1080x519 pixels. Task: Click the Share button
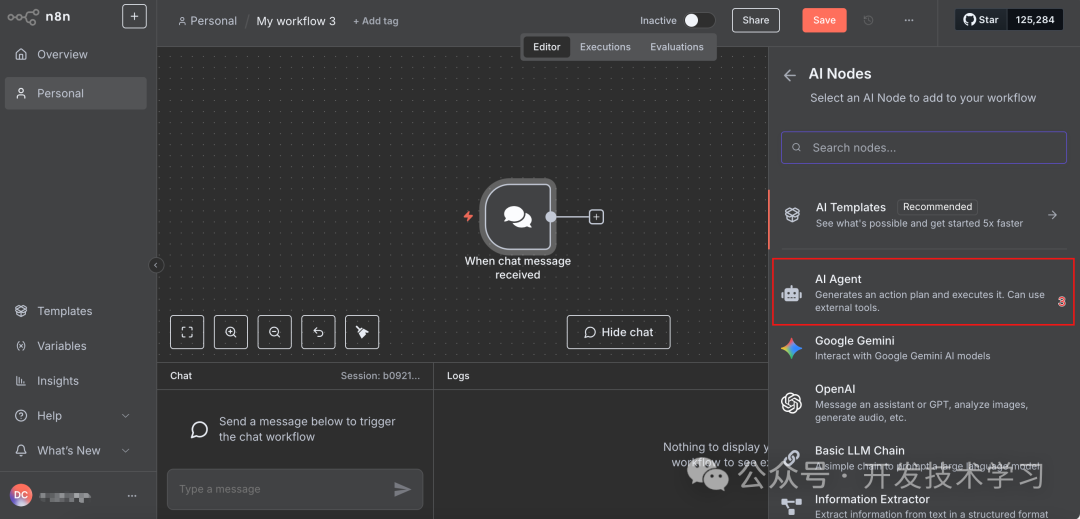coord(756,20)
